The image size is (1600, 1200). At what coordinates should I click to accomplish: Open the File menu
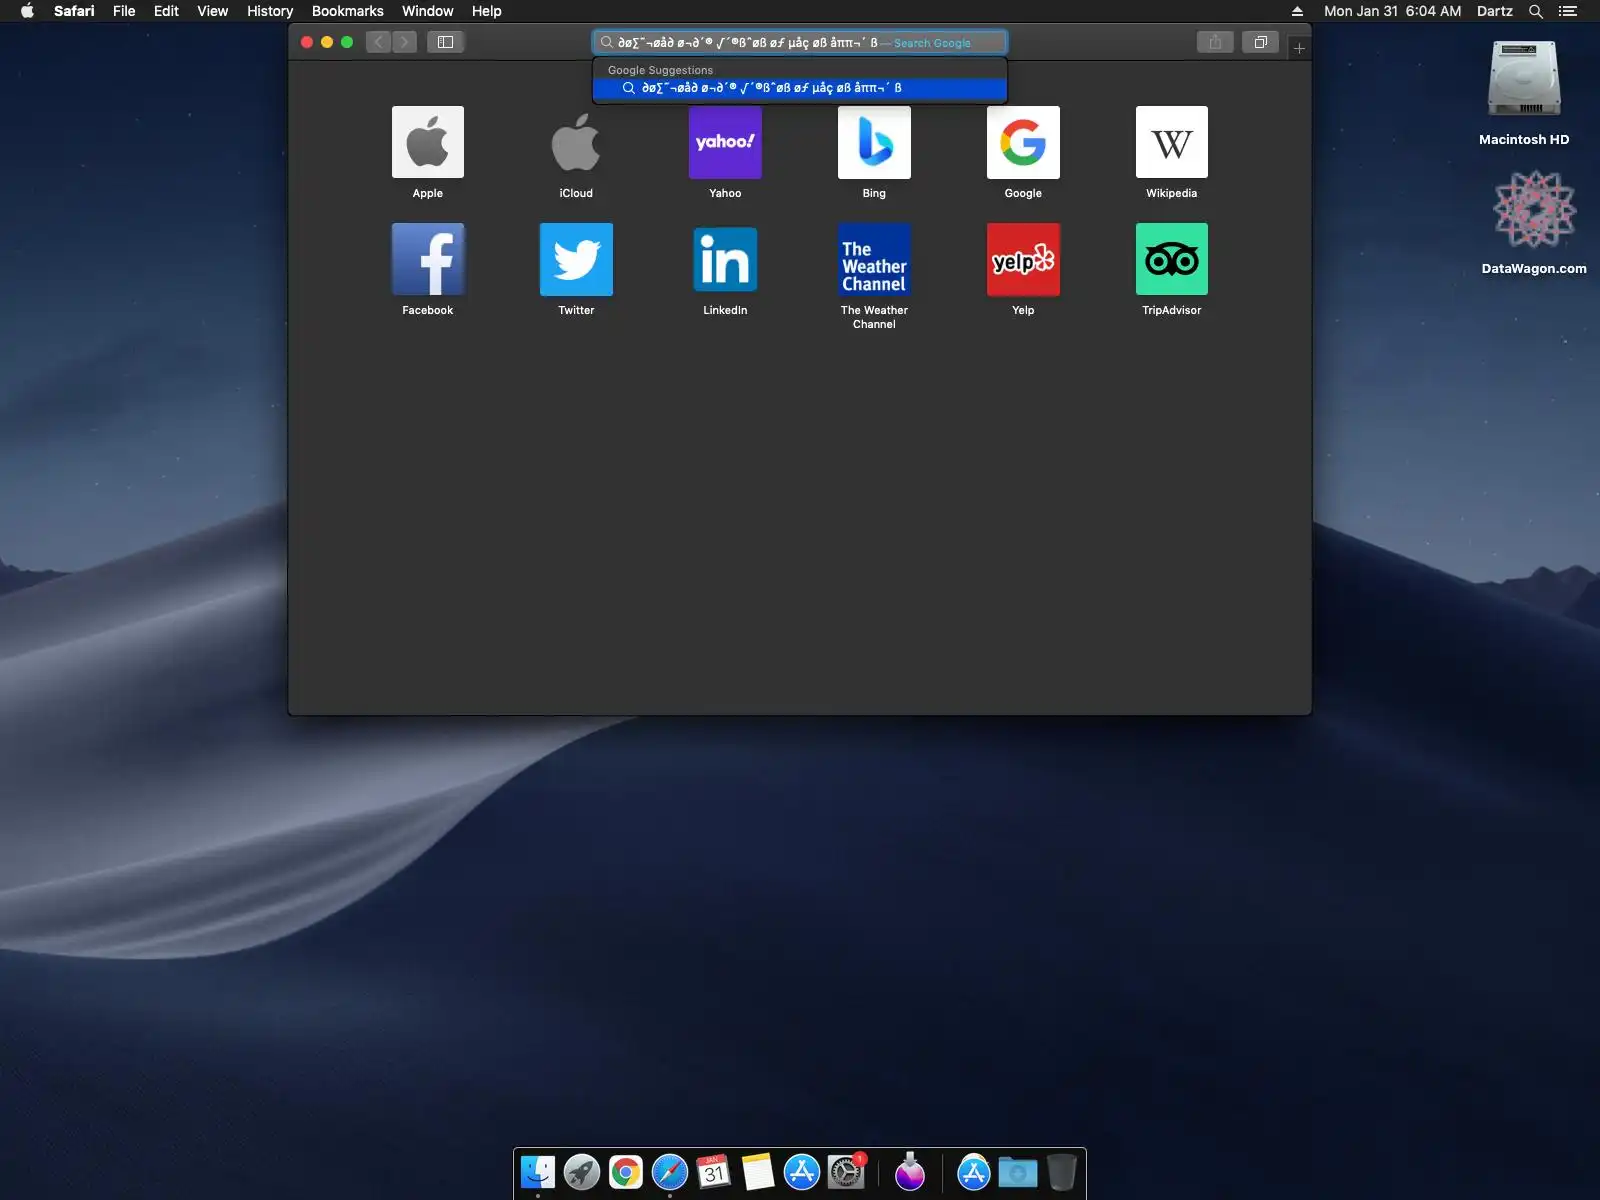124,11
